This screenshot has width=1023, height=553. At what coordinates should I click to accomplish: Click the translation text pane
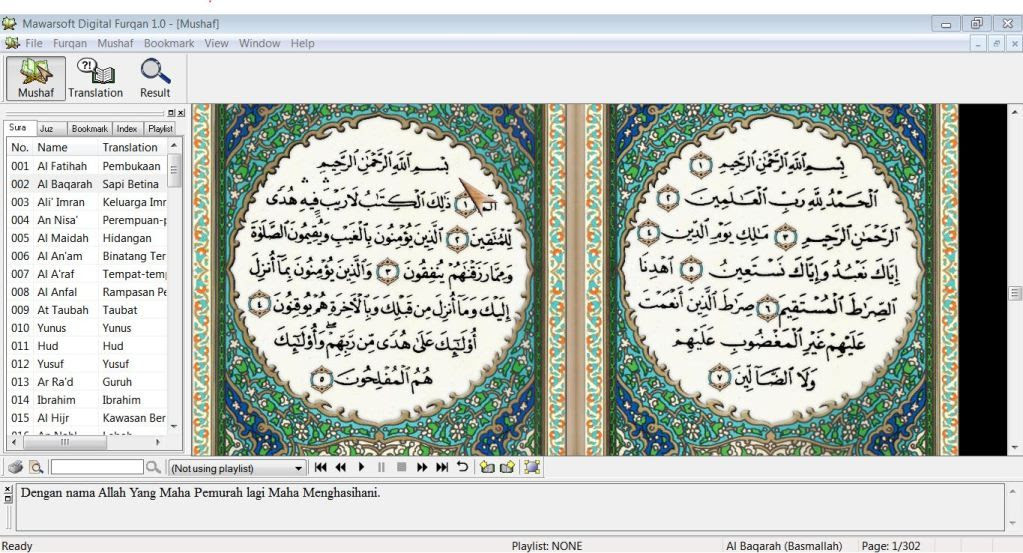510,507
